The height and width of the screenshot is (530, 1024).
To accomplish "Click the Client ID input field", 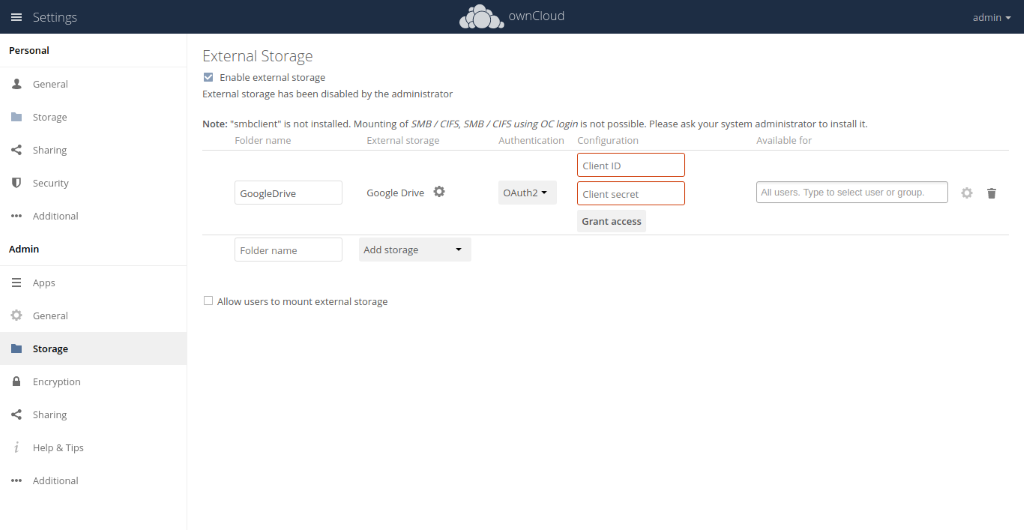I will [x=630, y=165].
